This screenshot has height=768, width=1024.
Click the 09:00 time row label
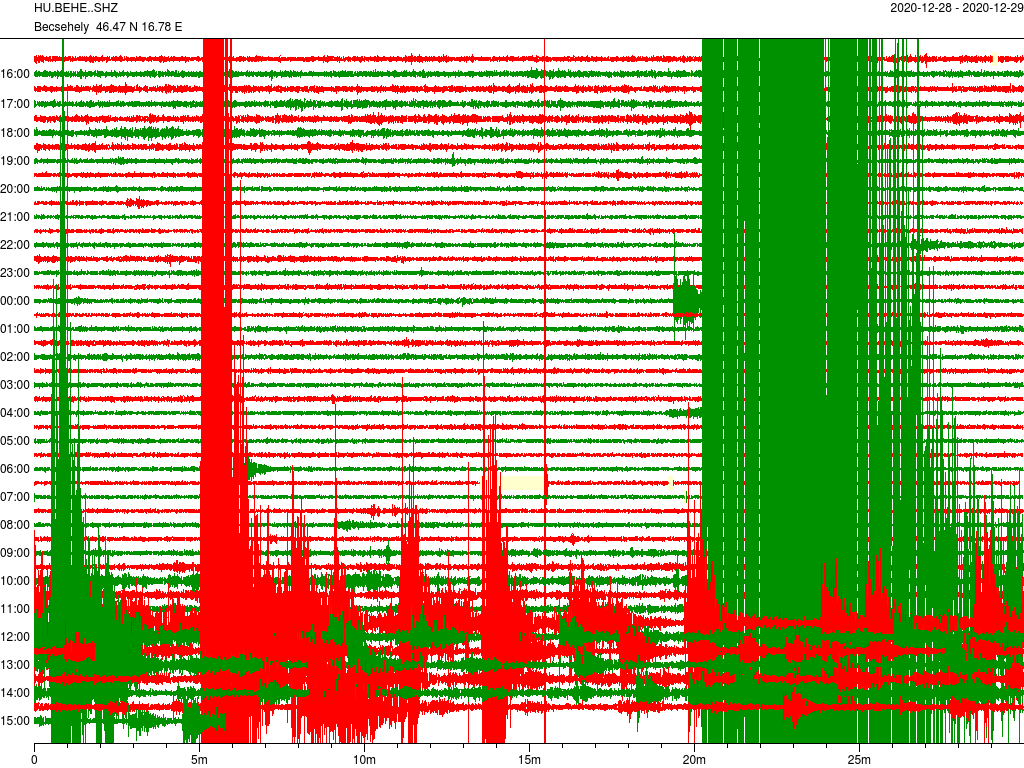pos(15,552)
